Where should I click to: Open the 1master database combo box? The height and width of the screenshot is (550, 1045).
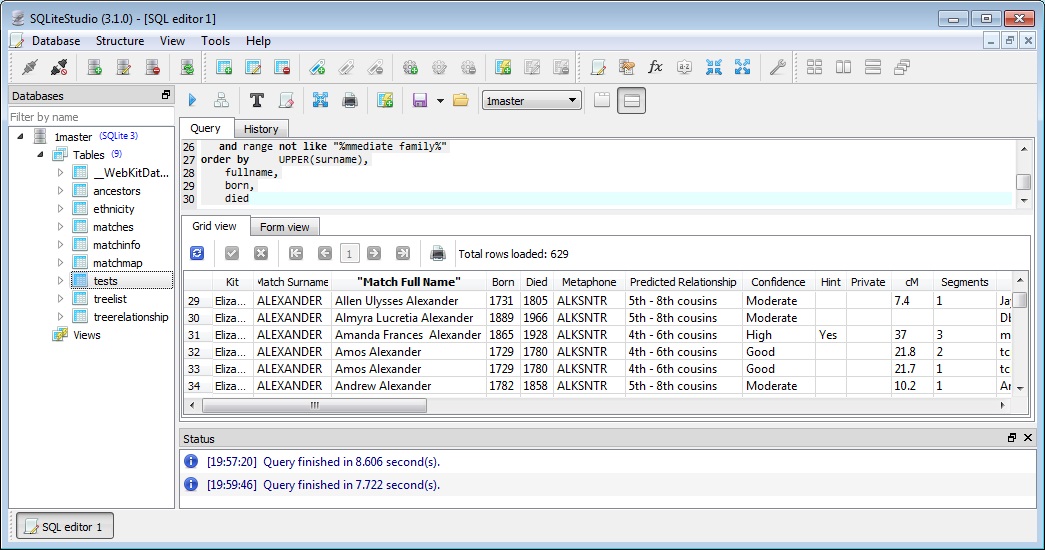(x=531, y=101)
